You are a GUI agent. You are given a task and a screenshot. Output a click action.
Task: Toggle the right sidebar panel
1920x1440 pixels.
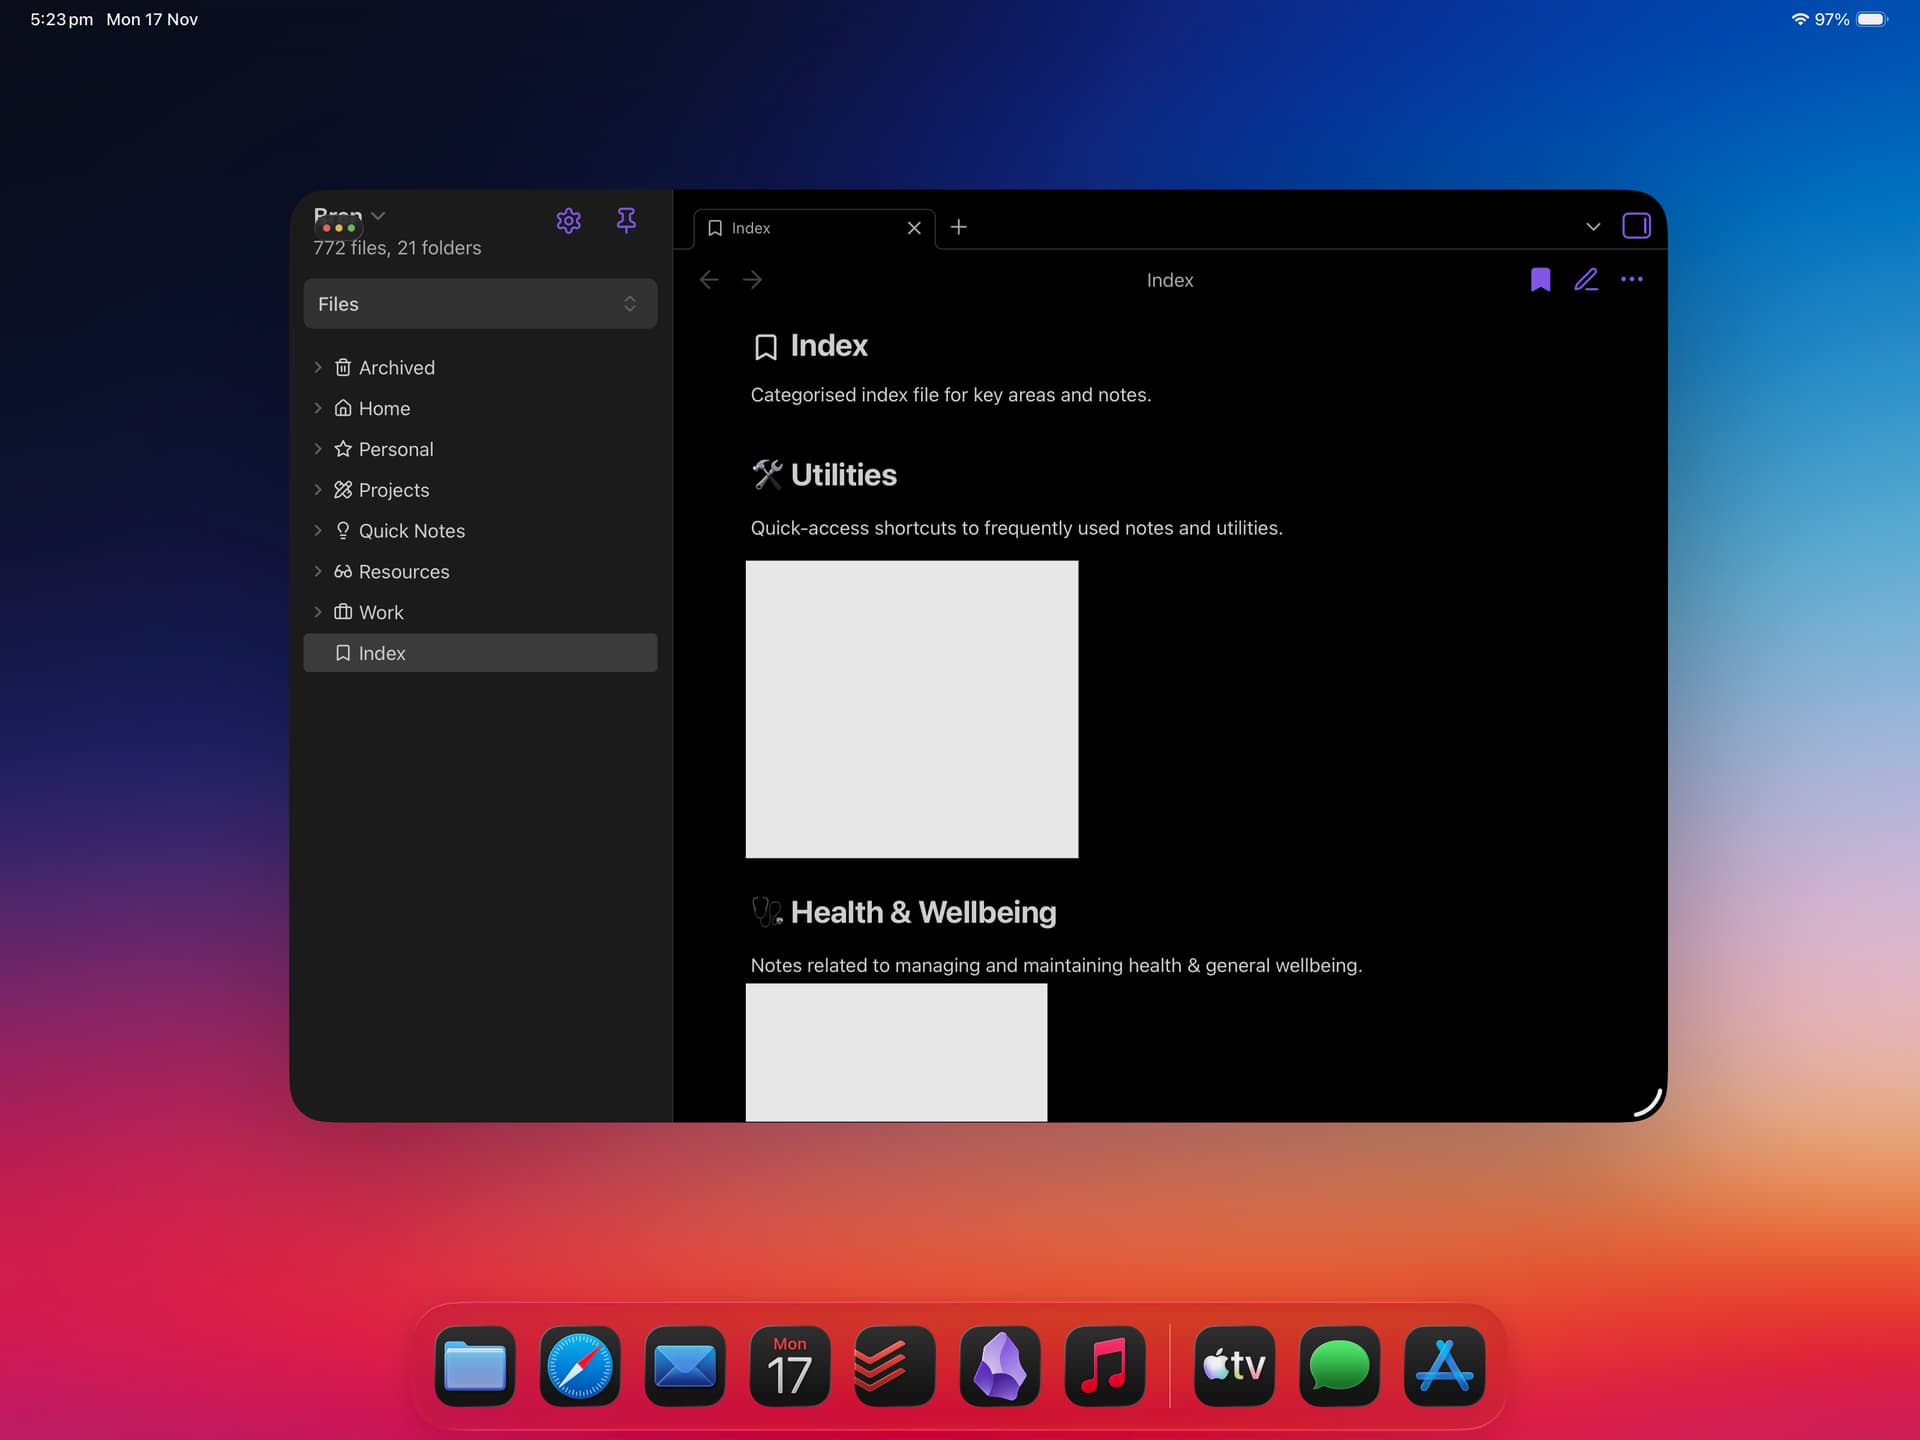coord(1636,226)
